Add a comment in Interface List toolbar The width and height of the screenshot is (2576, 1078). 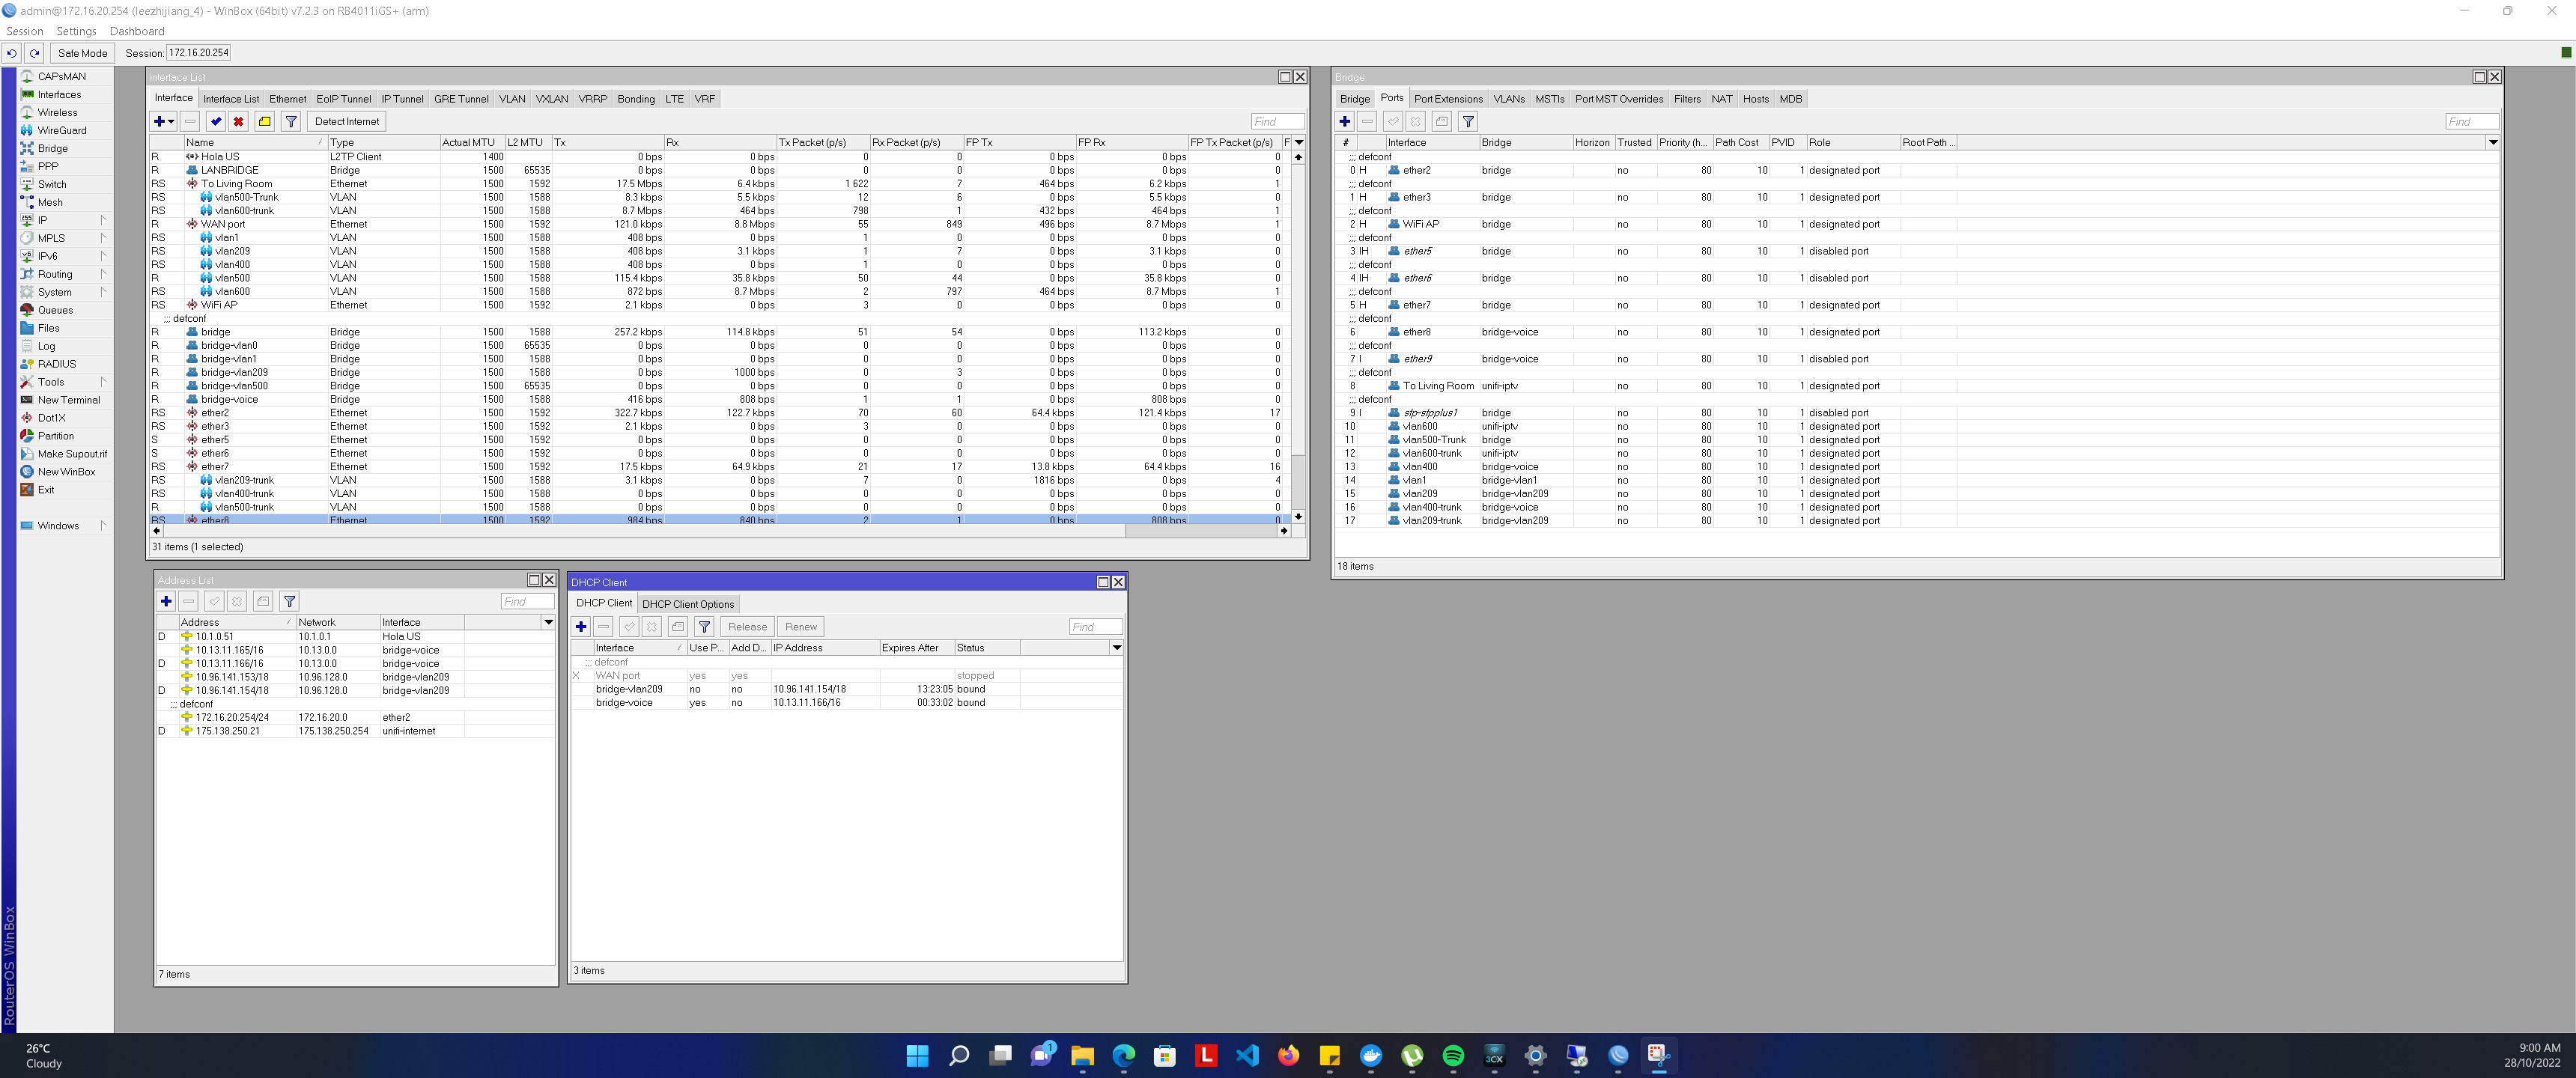pyautogui.click(x=265, y=122)
